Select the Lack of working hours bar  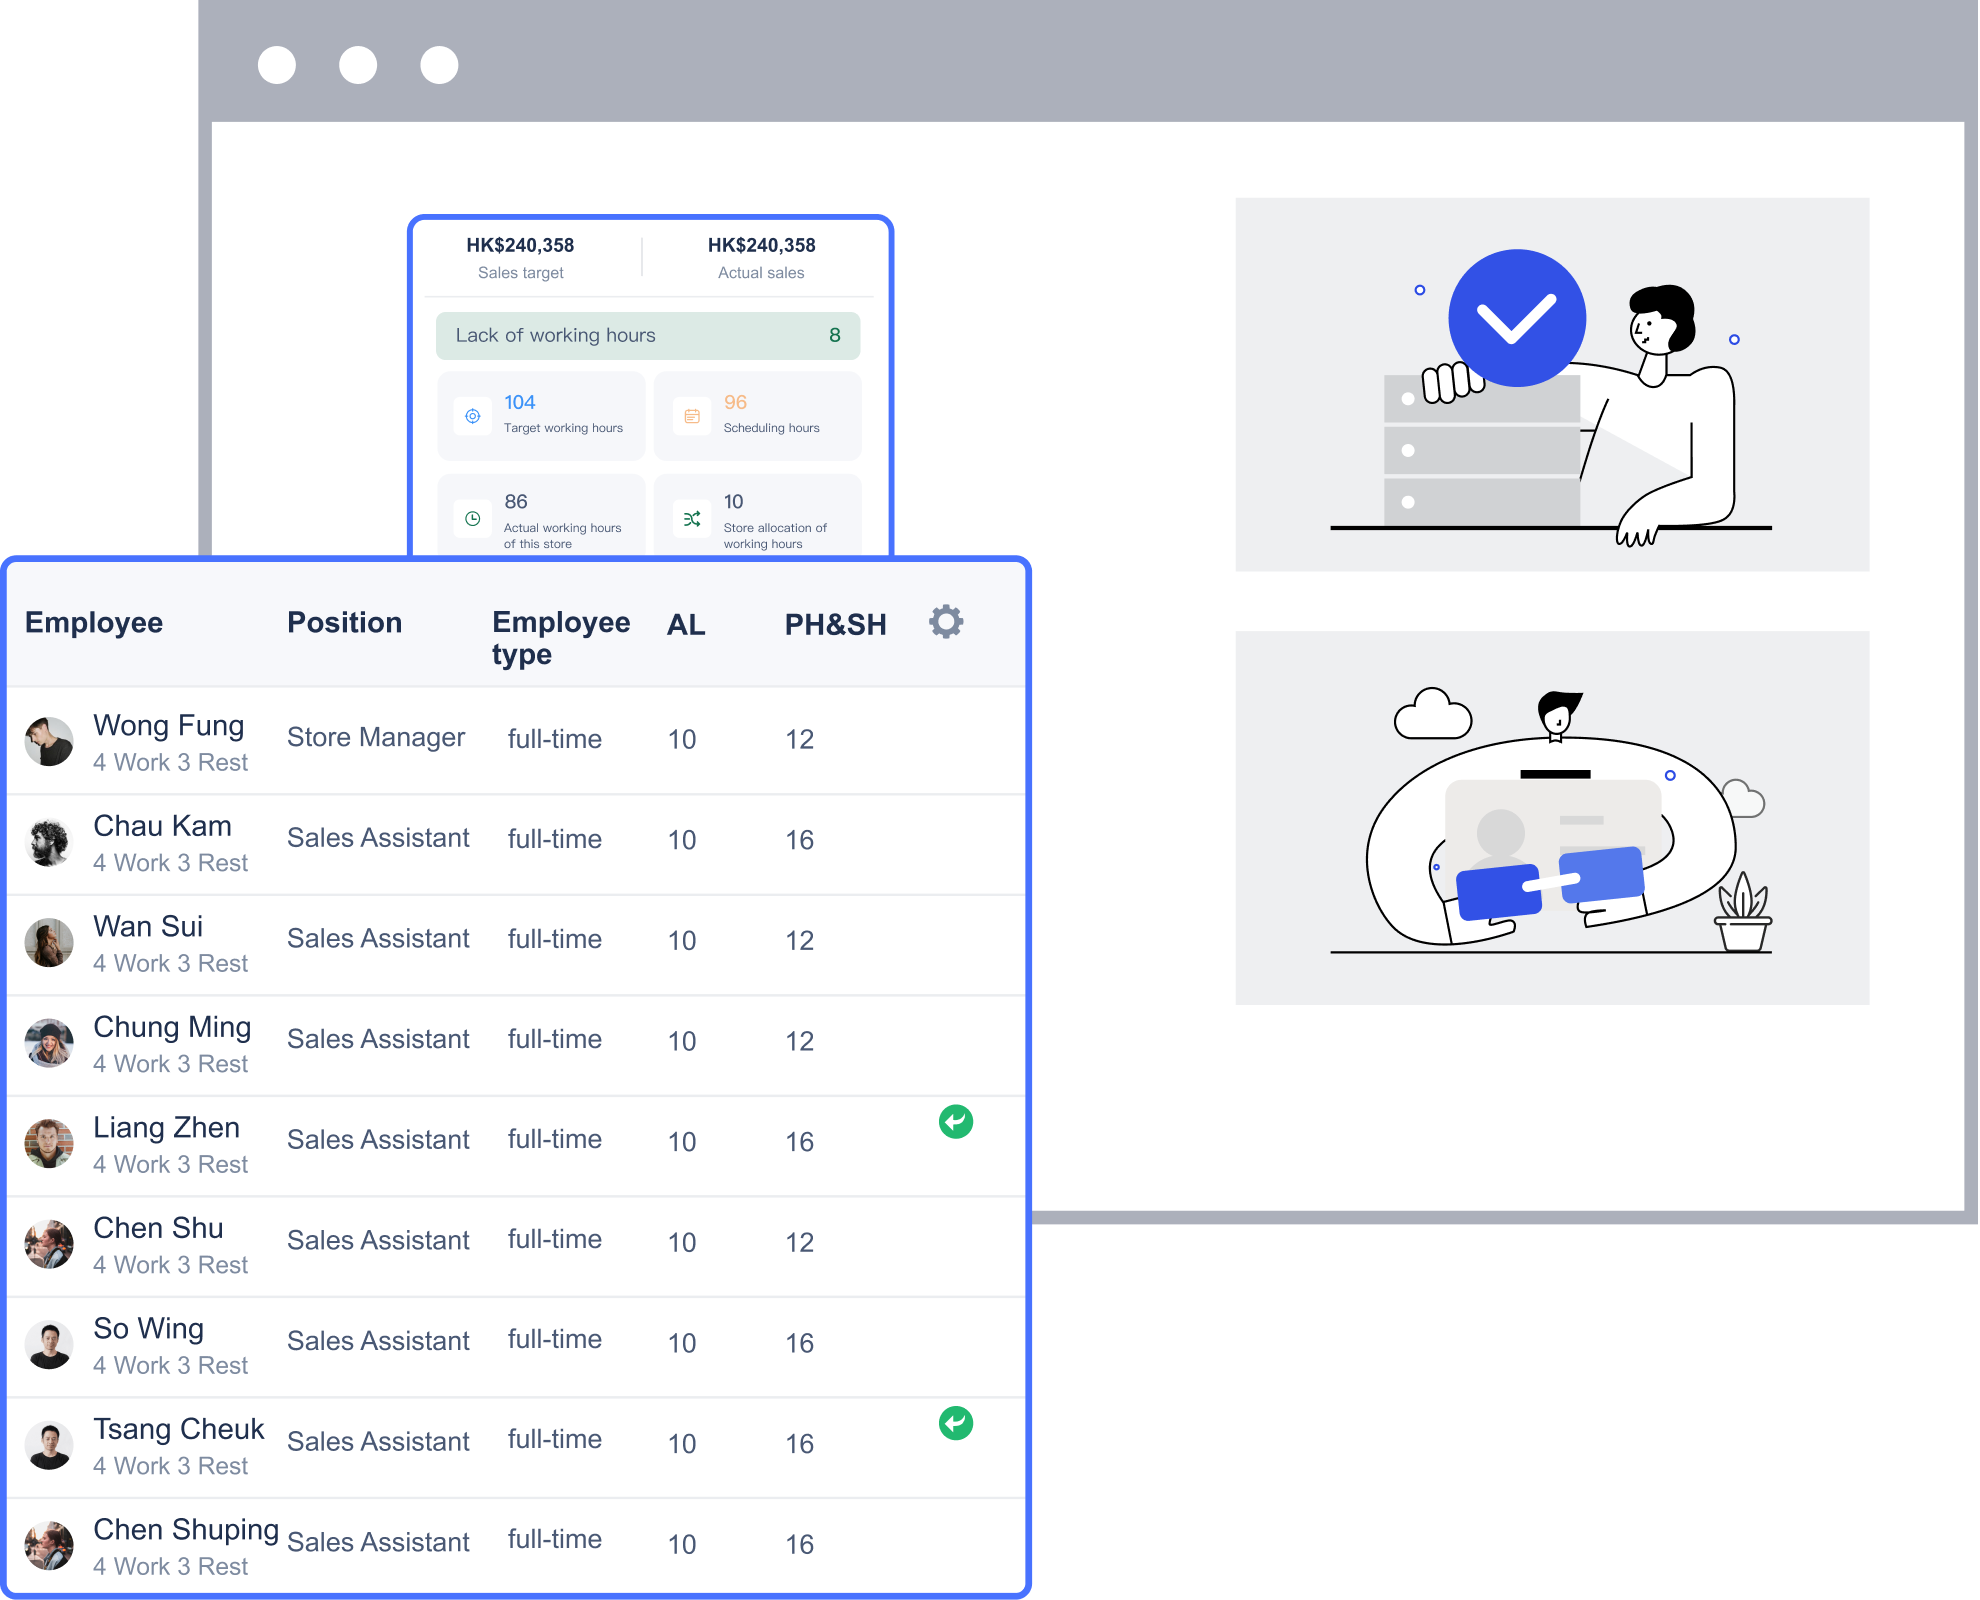[x=647, y=336]
